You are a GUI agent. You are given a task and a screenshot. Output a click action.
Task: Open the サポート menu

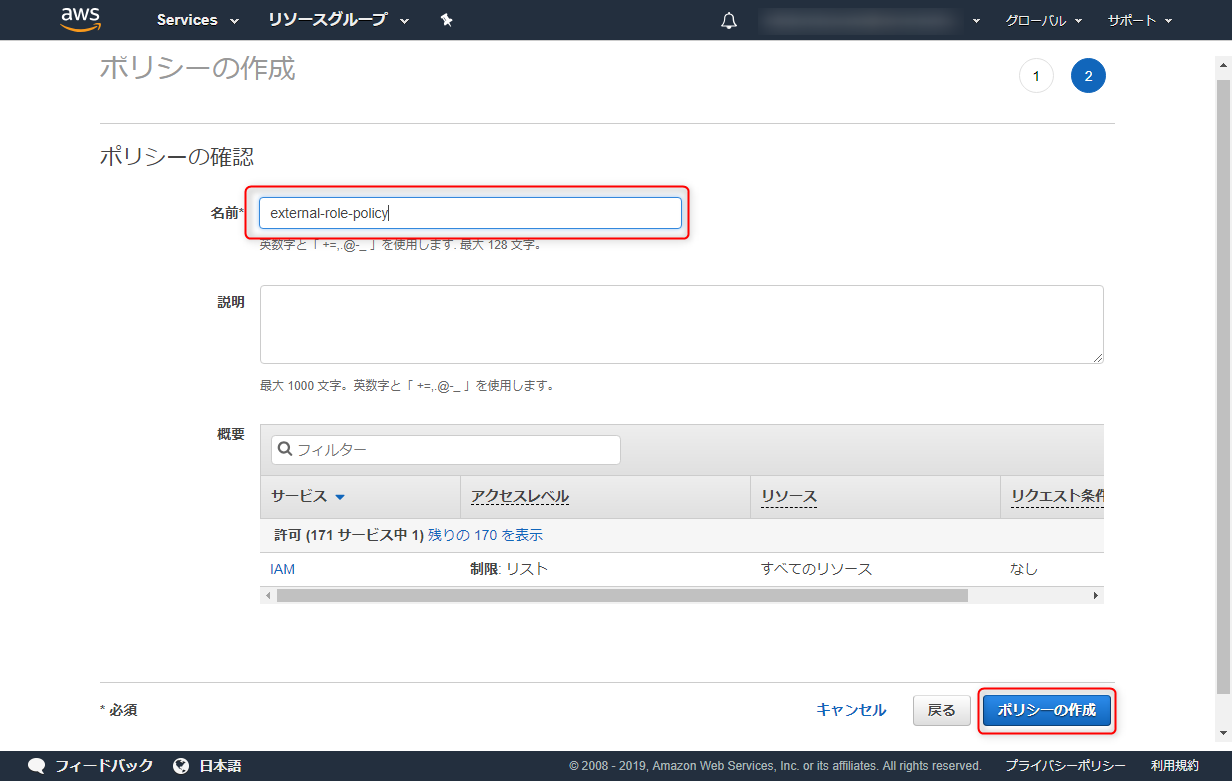point(1139,20)
